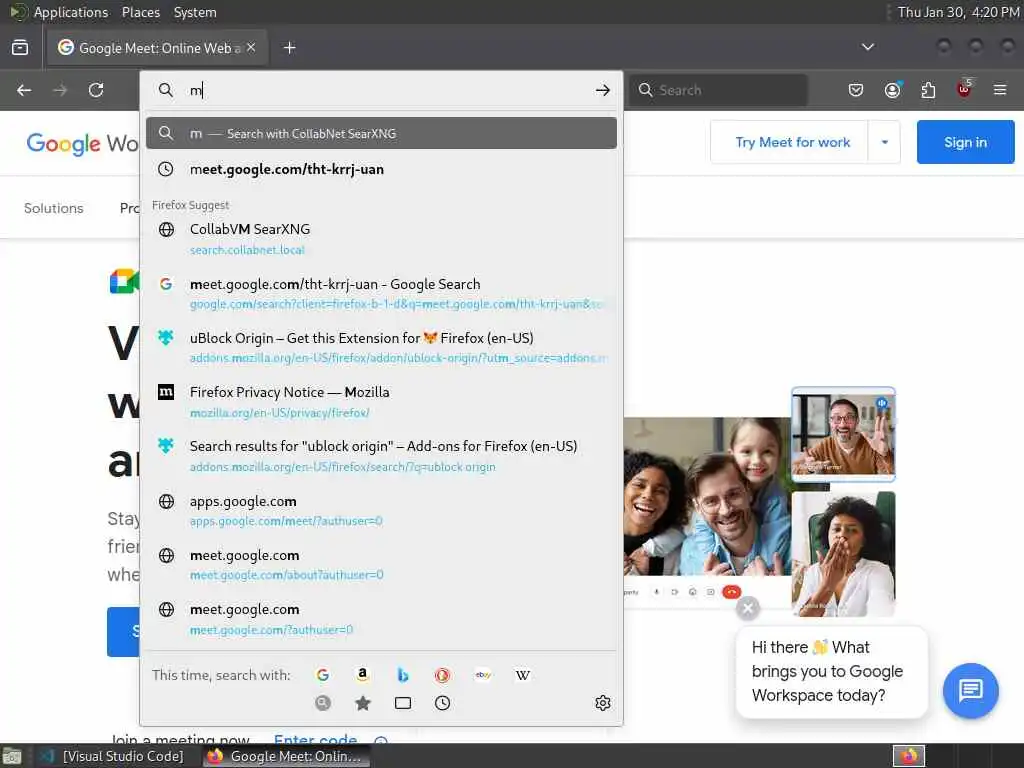1024x768 pixels.
Task: Expand the list all tabs chevron
Action: point(868,47)
